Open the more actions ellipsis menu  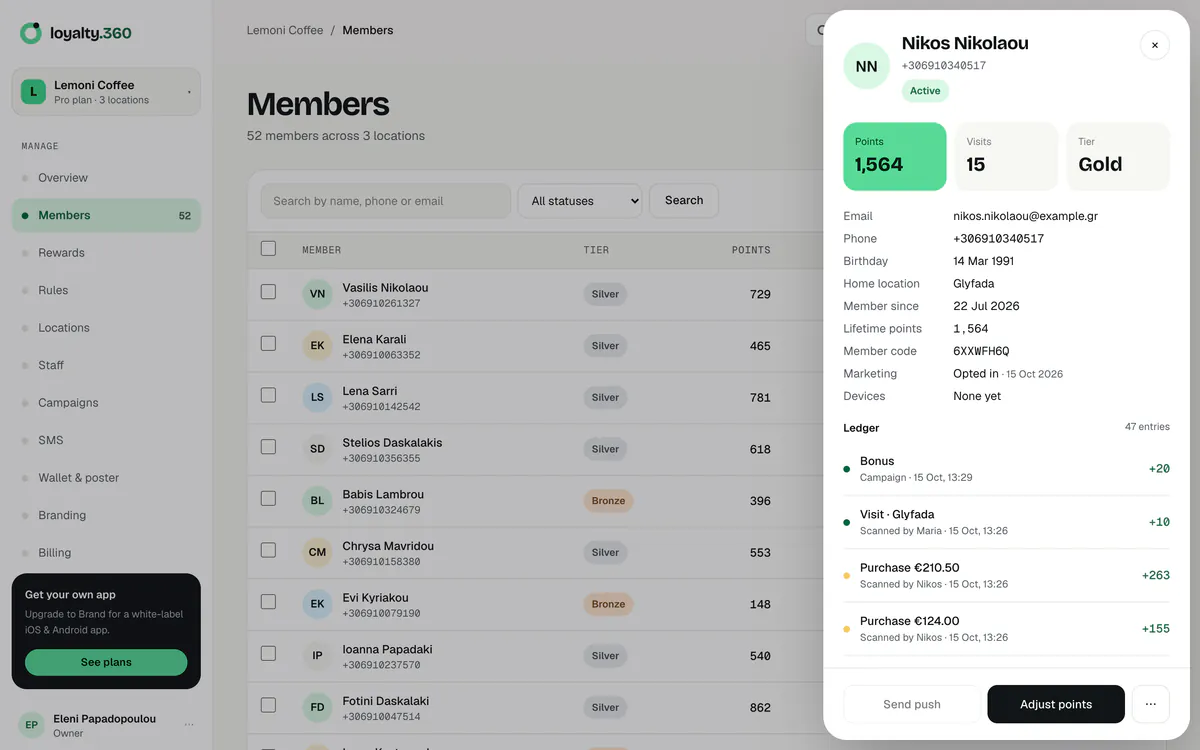pyautogui.click(x=1151, y=704)
